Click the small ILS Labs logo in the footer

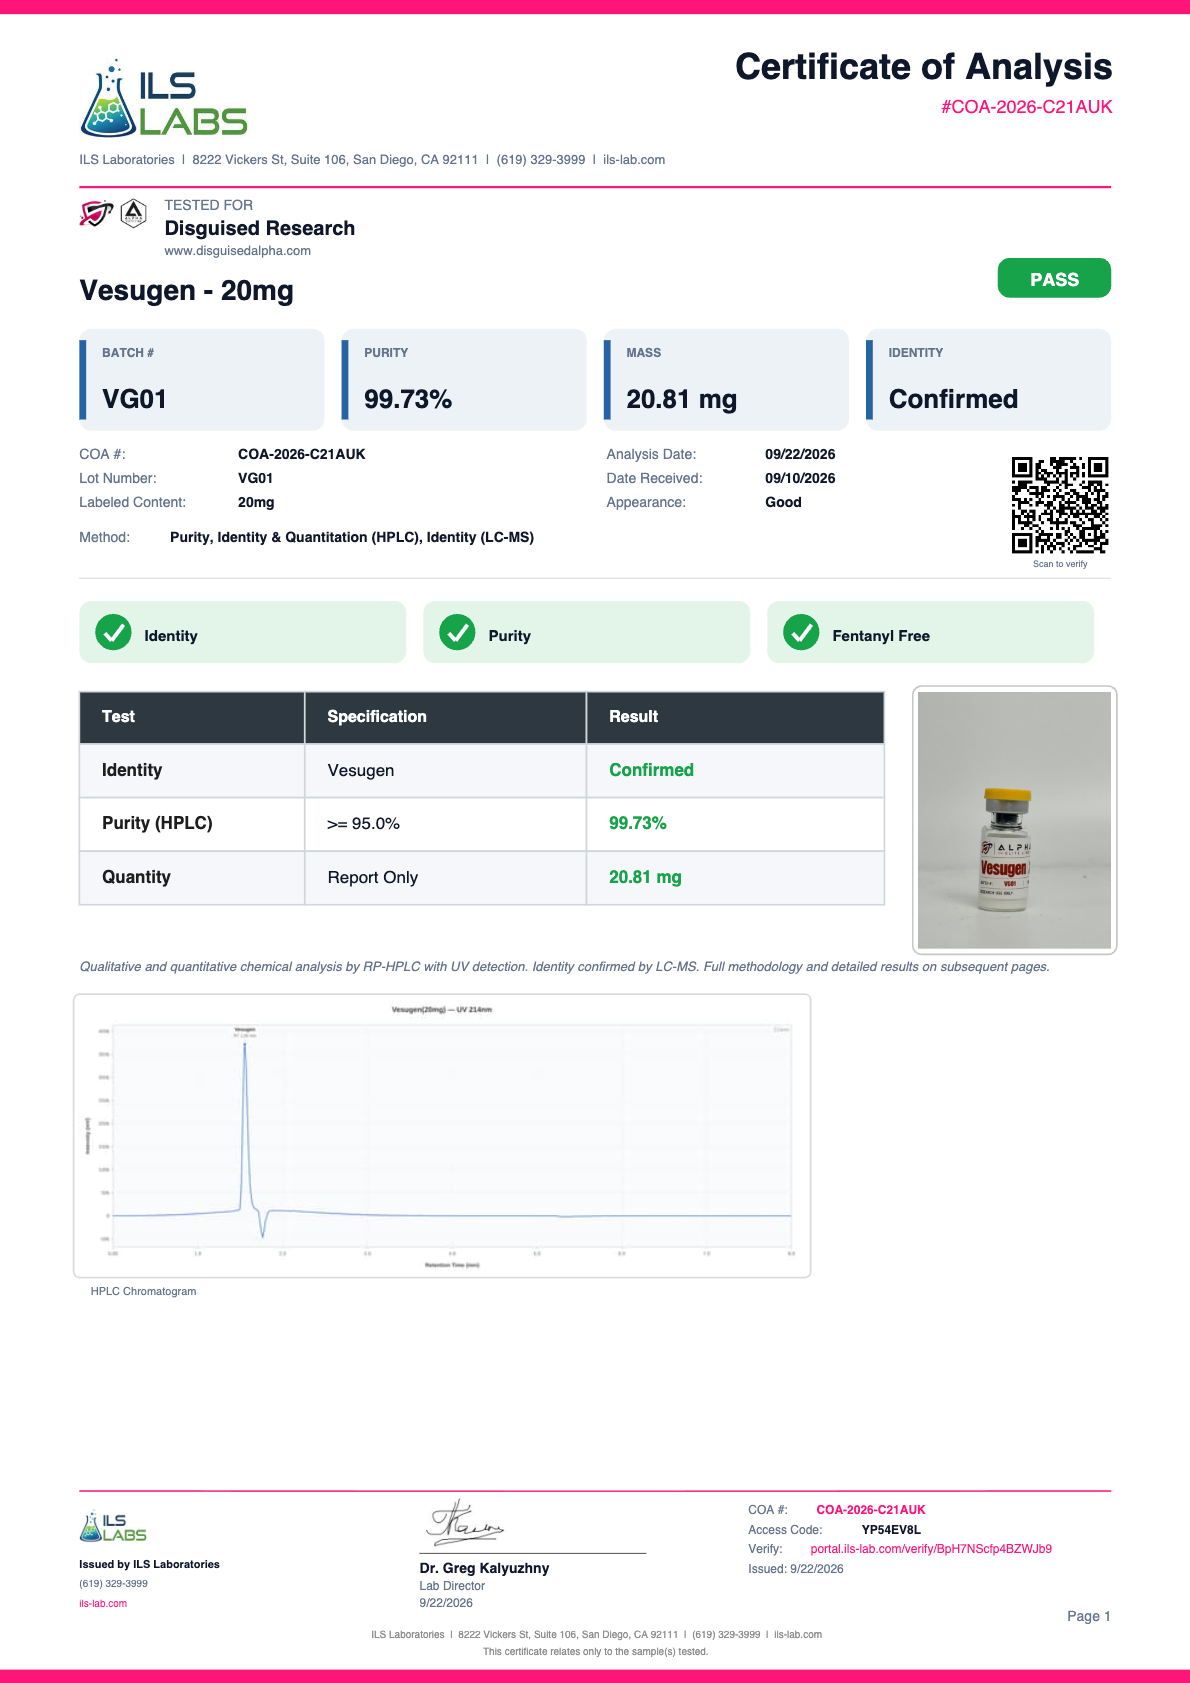[113, 1526]
